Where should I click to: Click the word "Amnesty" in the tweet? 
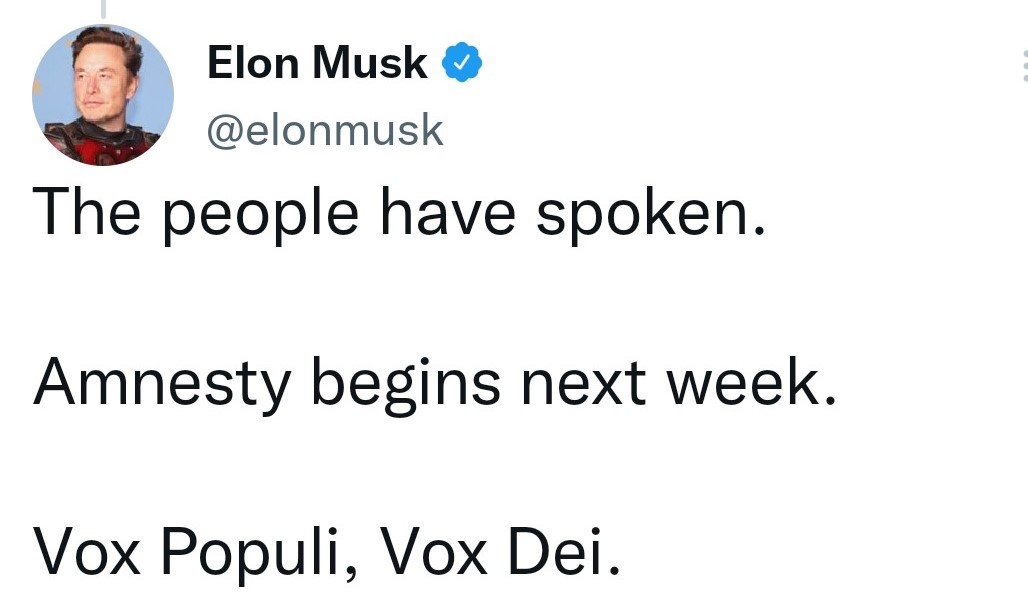162,383
